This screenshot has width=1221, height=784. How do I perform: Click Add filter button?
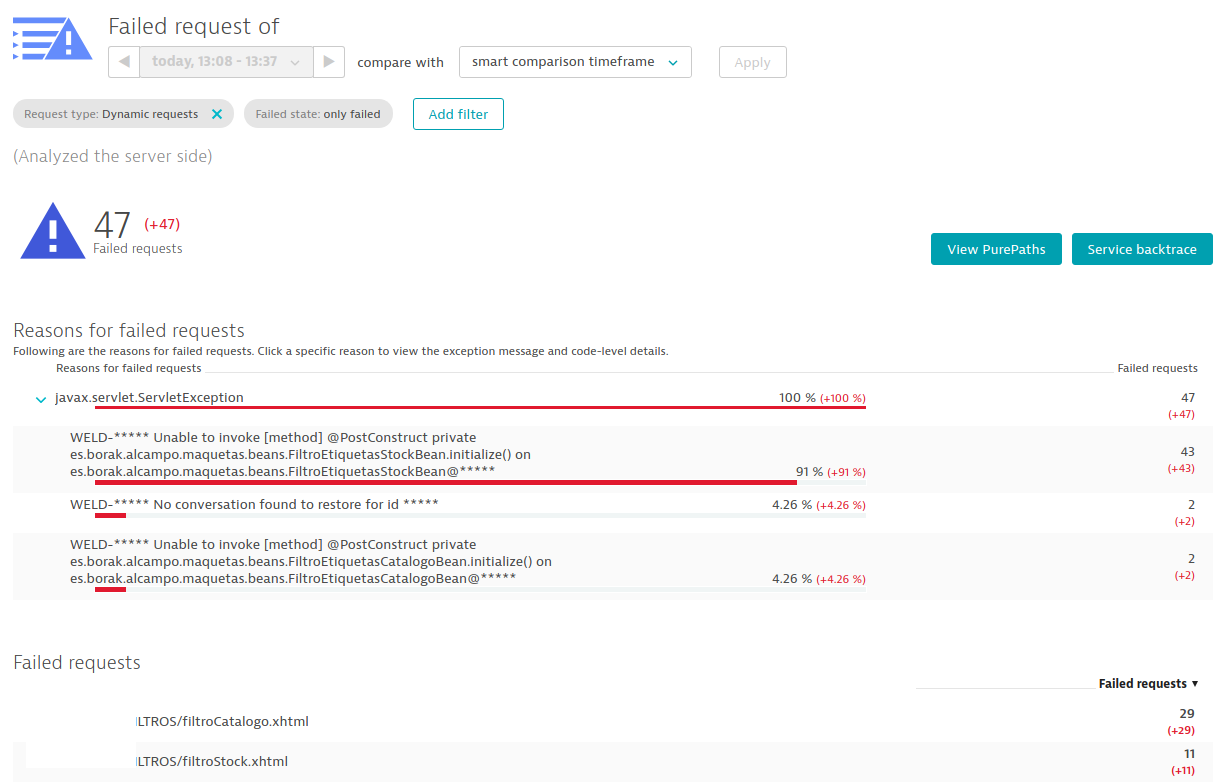[x=458, y=114]
